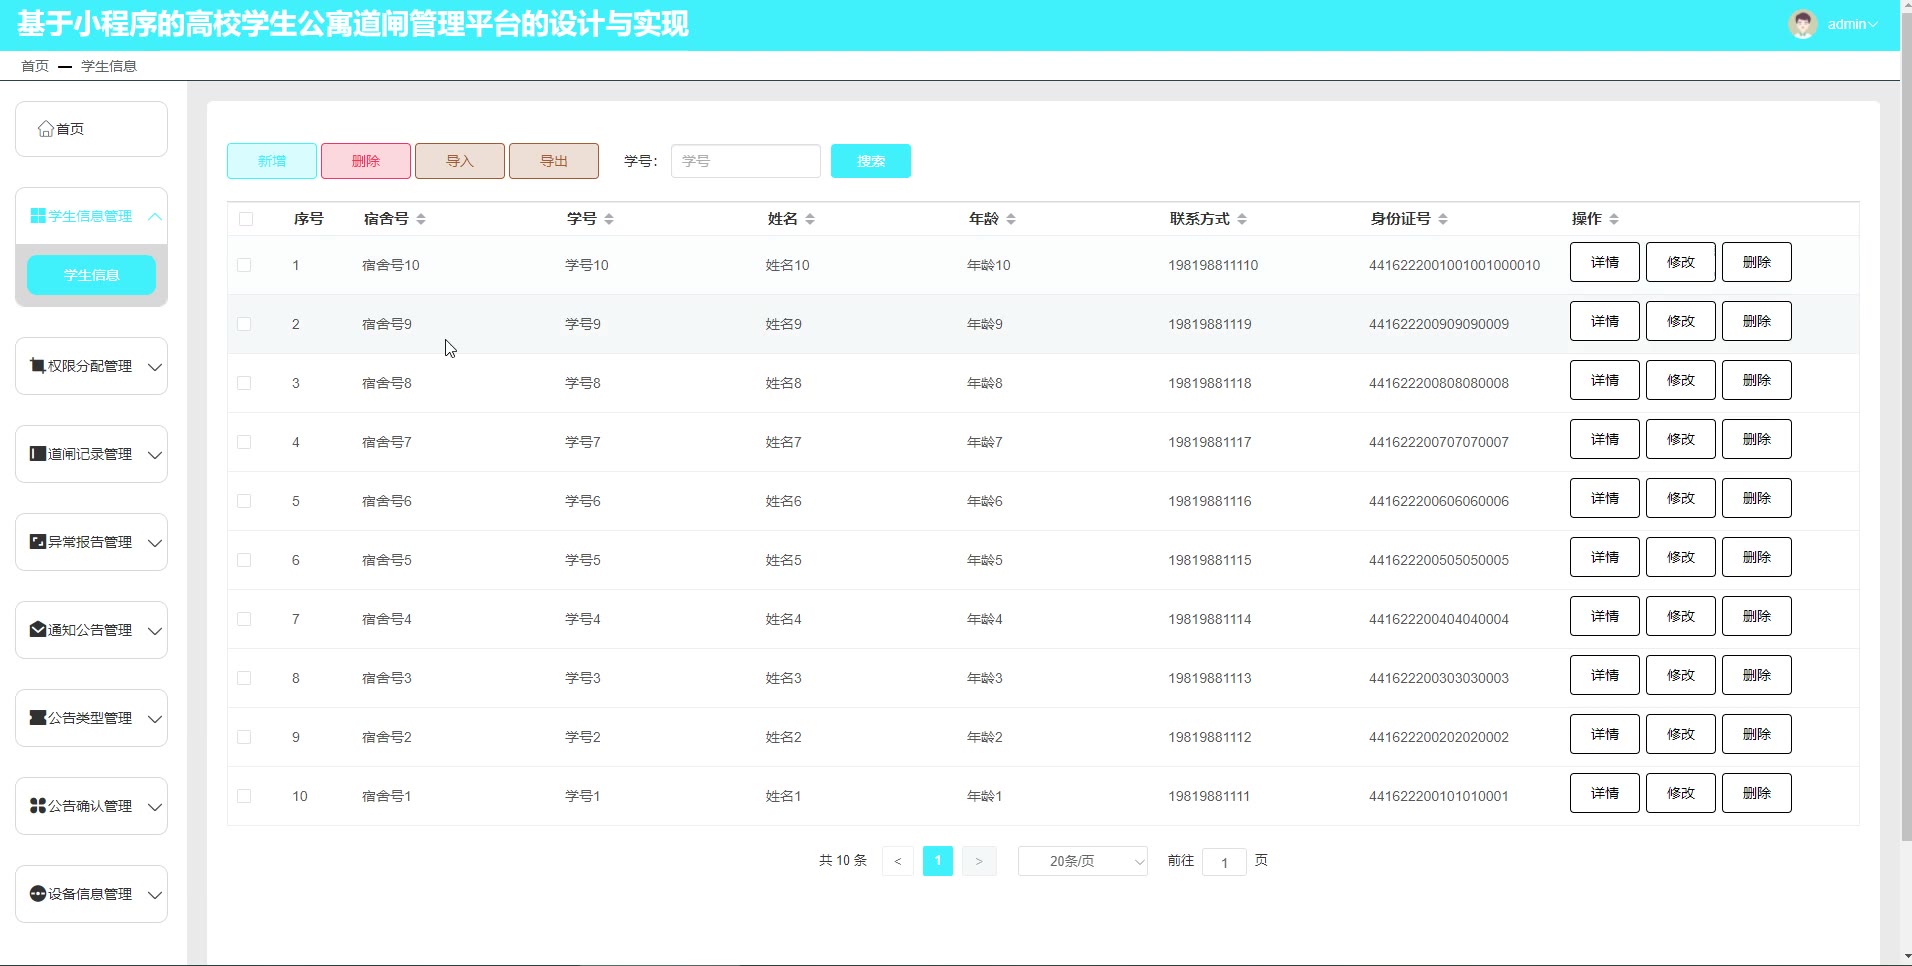Select the checkbox for row 宿舍号5

pos(244,560)
